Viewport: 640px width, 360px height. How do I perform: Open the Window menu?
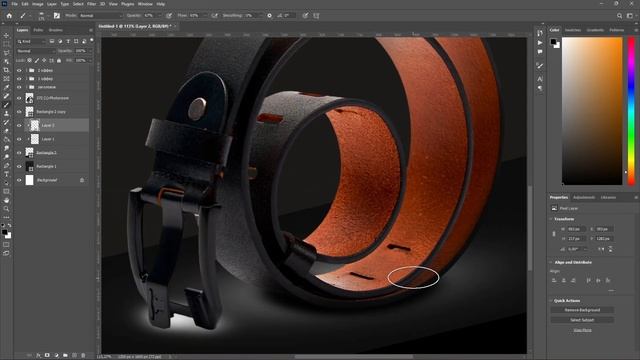145,4
